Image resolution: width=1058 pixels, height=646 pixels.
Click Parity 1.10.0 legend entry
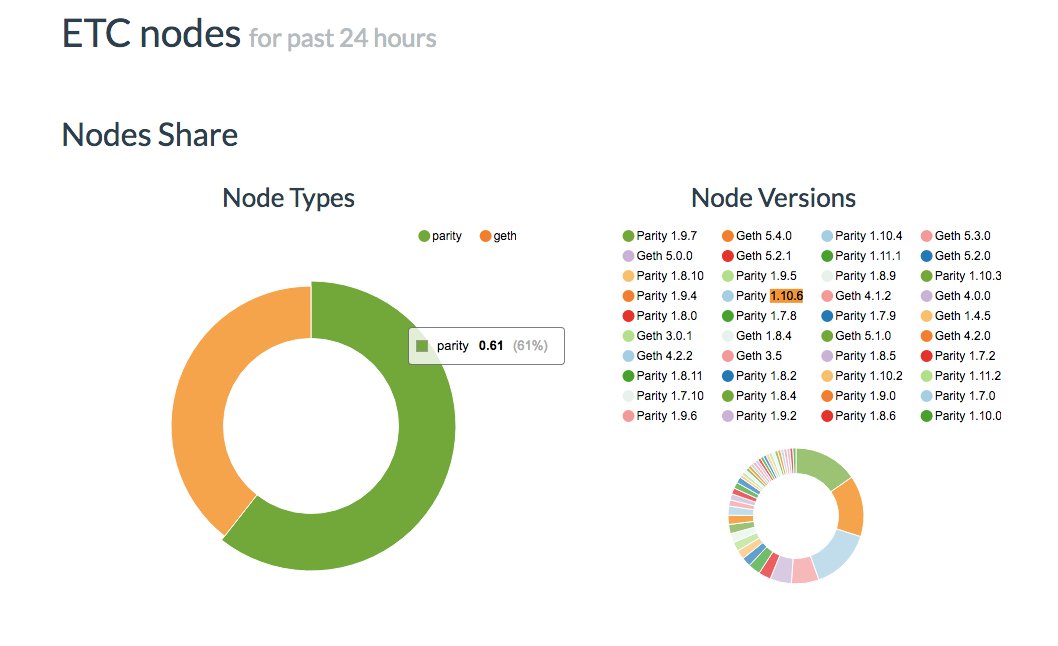[x=962, y=416]
